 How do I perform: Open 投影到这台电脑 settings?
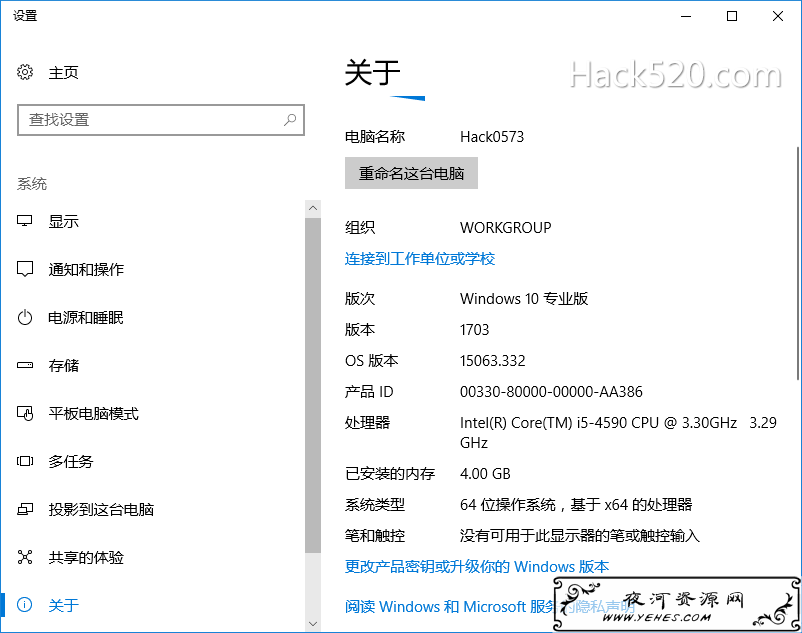tap(101, 509)
